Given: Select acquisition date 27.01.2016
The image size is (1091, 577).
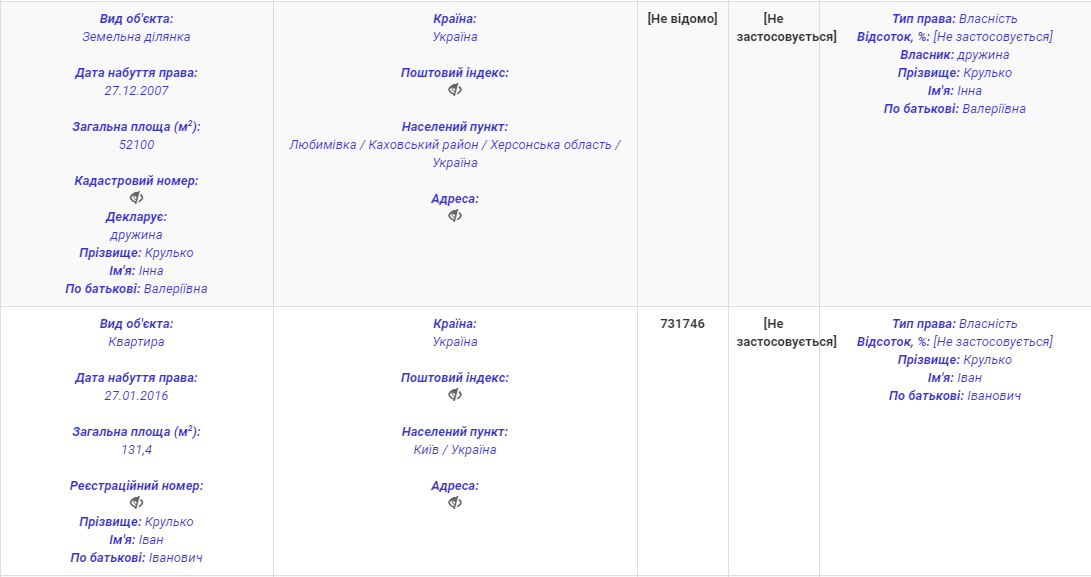Looking at the screenshot, I should [x=136, y=396].
